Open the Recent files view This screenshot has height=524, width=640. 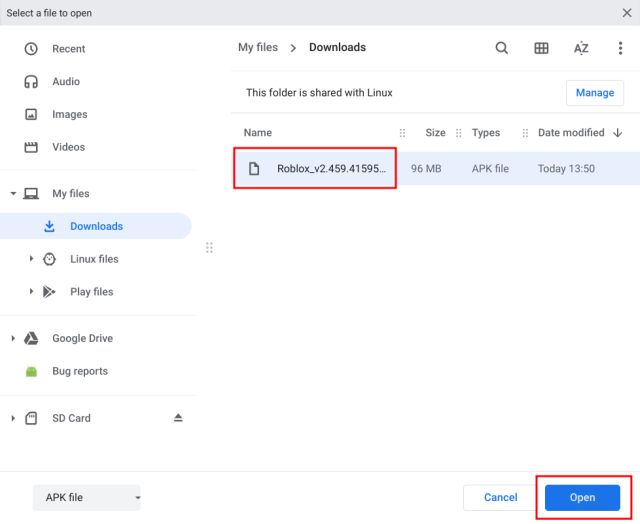tap(69, 49)
